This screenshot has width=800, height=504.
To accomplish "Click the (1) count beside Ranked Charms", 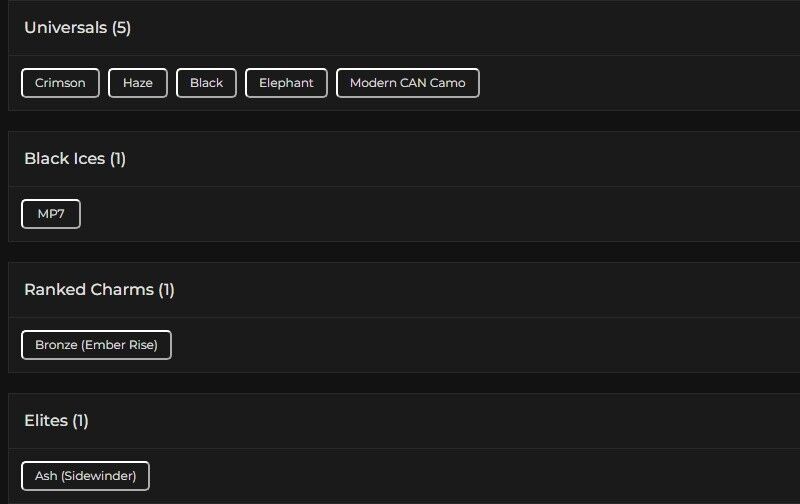I will click(166, 290).
